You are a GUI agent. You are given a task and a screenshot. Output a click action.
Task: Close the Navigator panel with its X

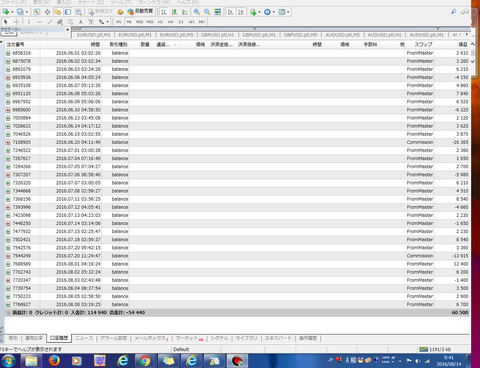(x=67, y=30)
